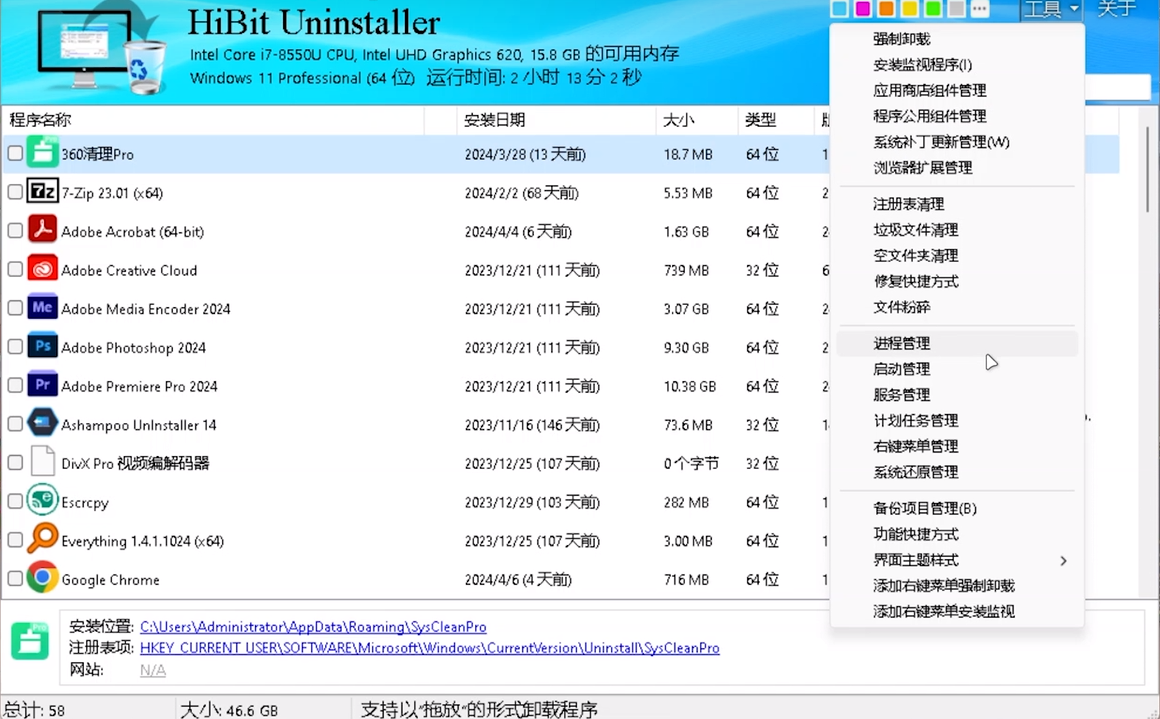
Task: Open 注册表清理 menu item
Action: [x=957, y=204]
